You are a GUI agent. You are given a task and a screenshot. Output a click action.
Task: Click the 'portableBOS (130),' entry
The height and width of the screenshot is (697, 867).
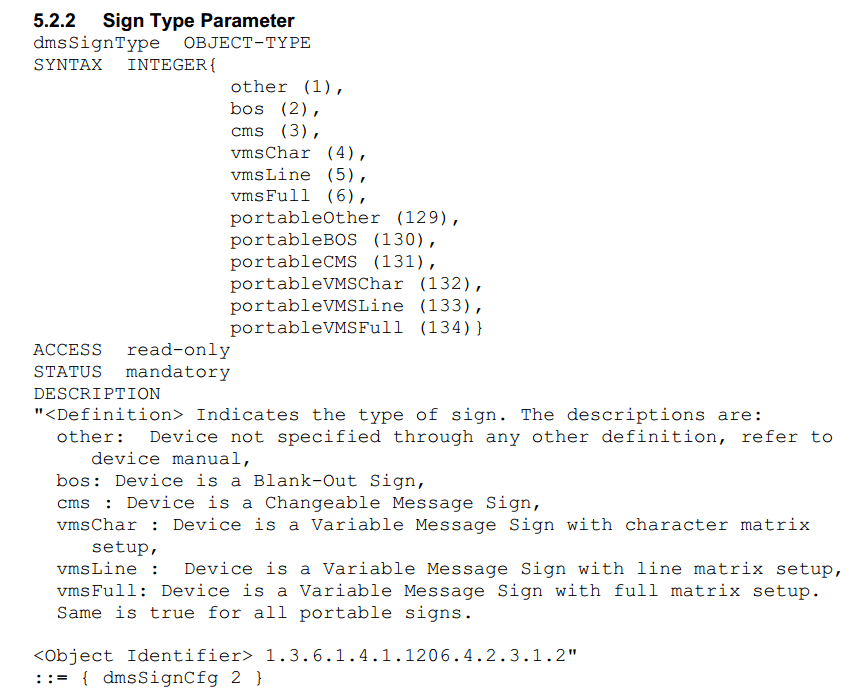tap(334, 240)
